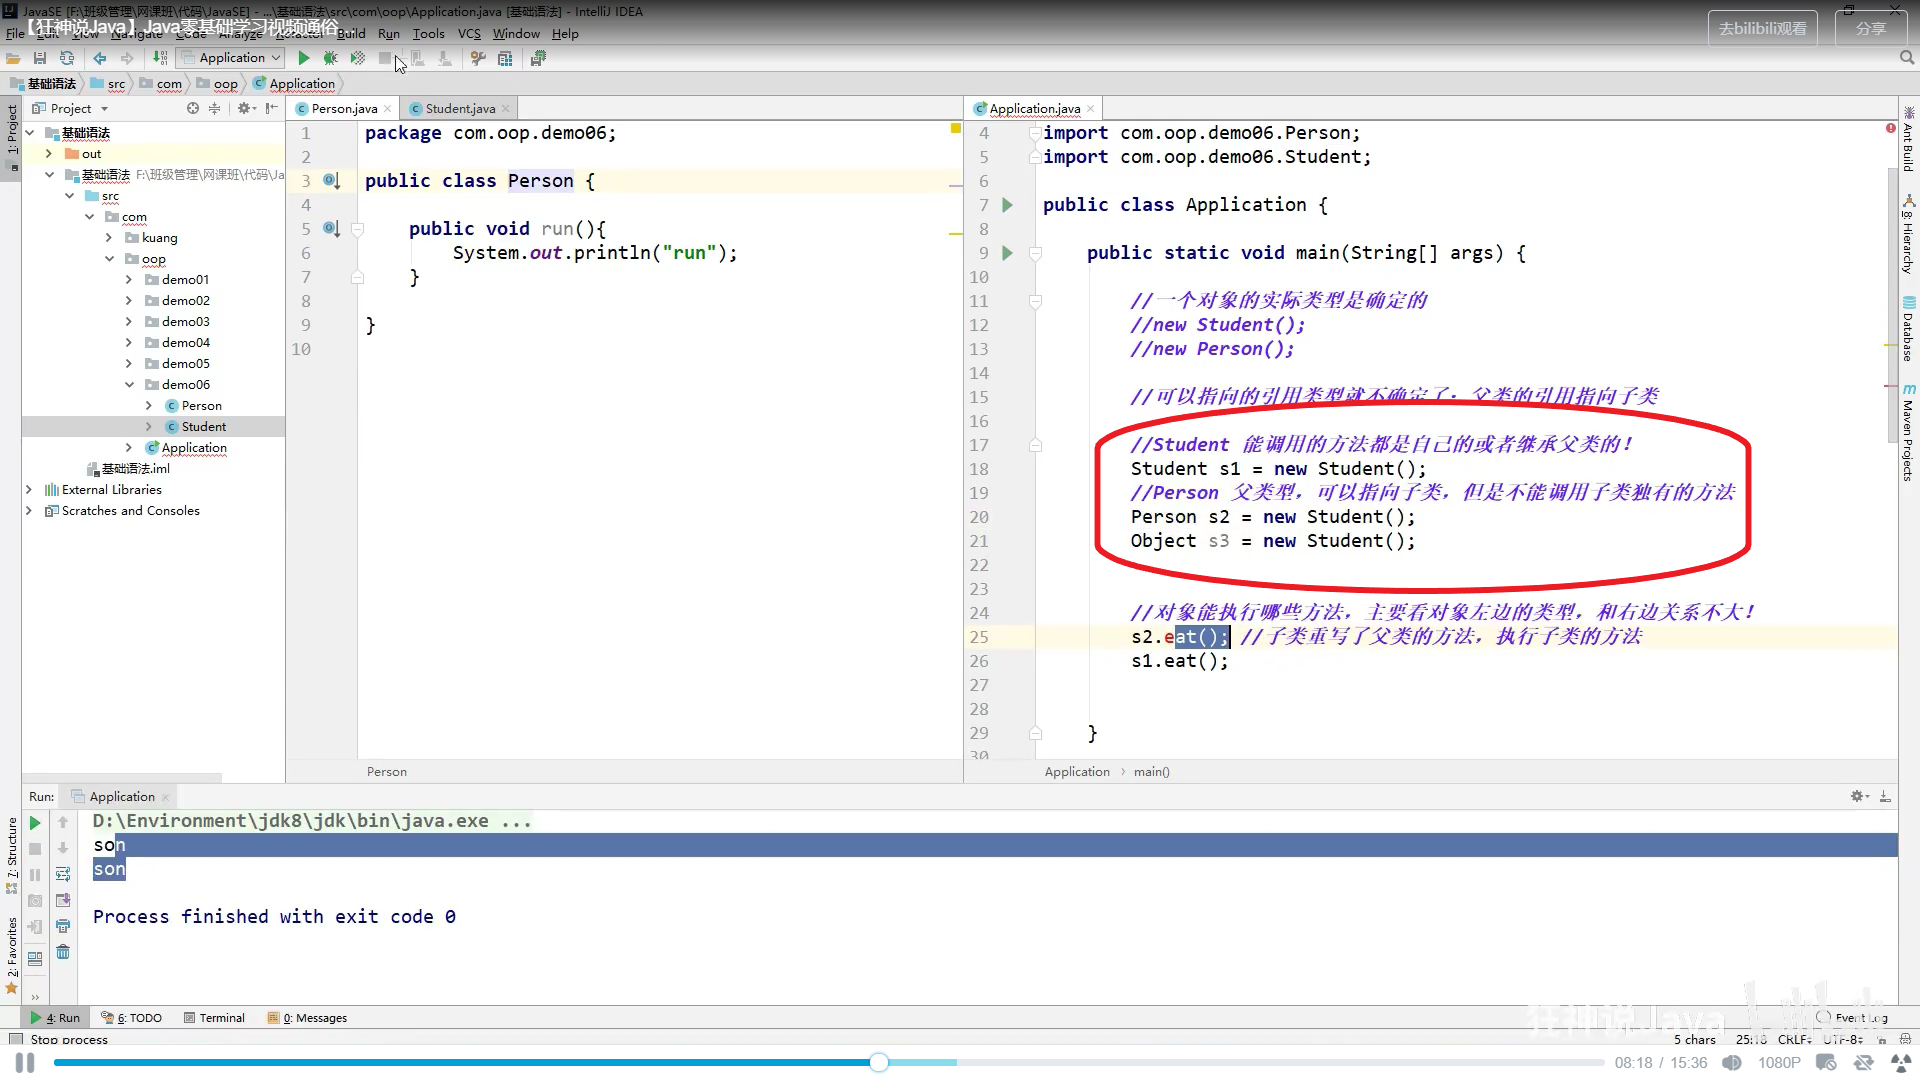This screenshot has width=1920, height=1080.
Task: Open the Tools menu
Action: 428,33
